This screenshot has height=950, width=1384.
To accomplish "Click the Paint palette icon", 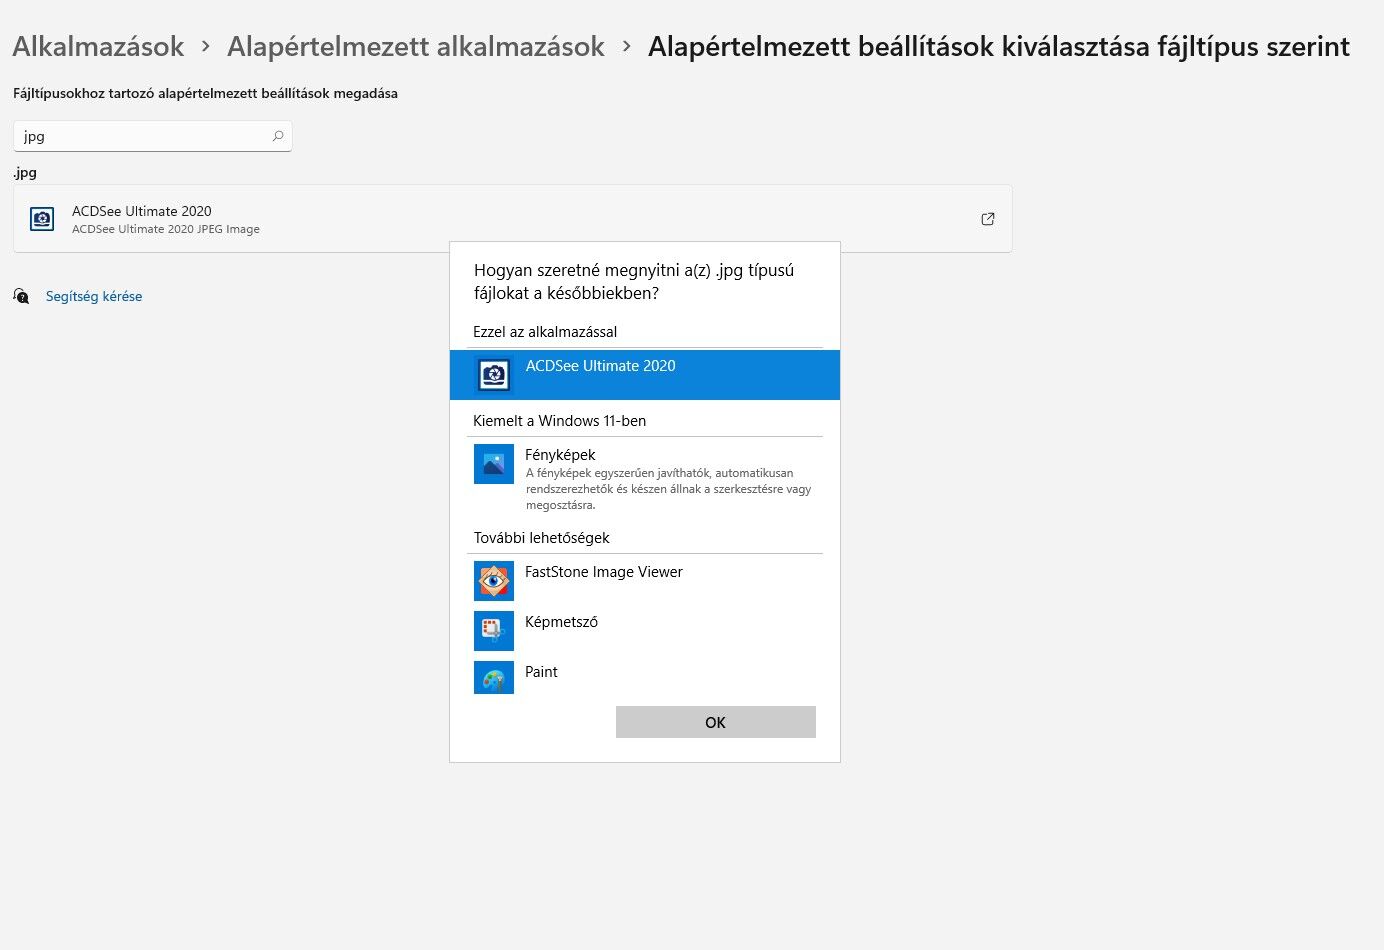I will click(494, 678).
